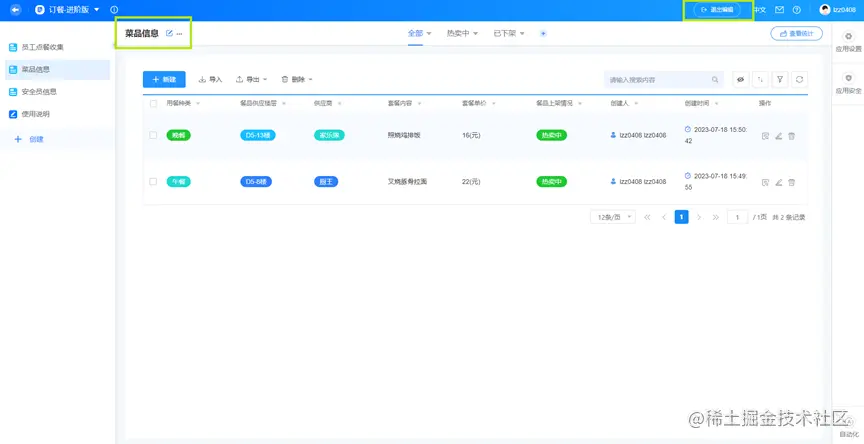
Task: Click the 导入 import button
Action: 210,79
